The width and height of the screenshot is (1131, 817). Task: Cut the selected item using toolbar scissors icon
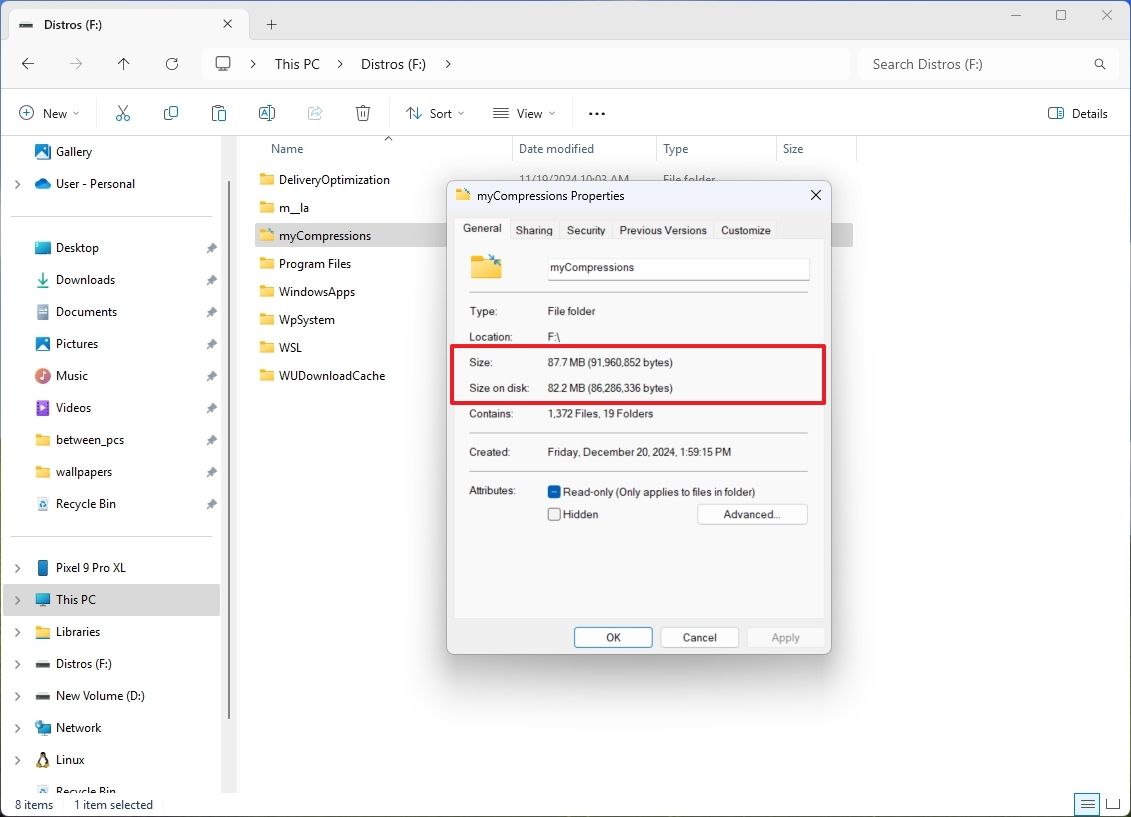122,113
